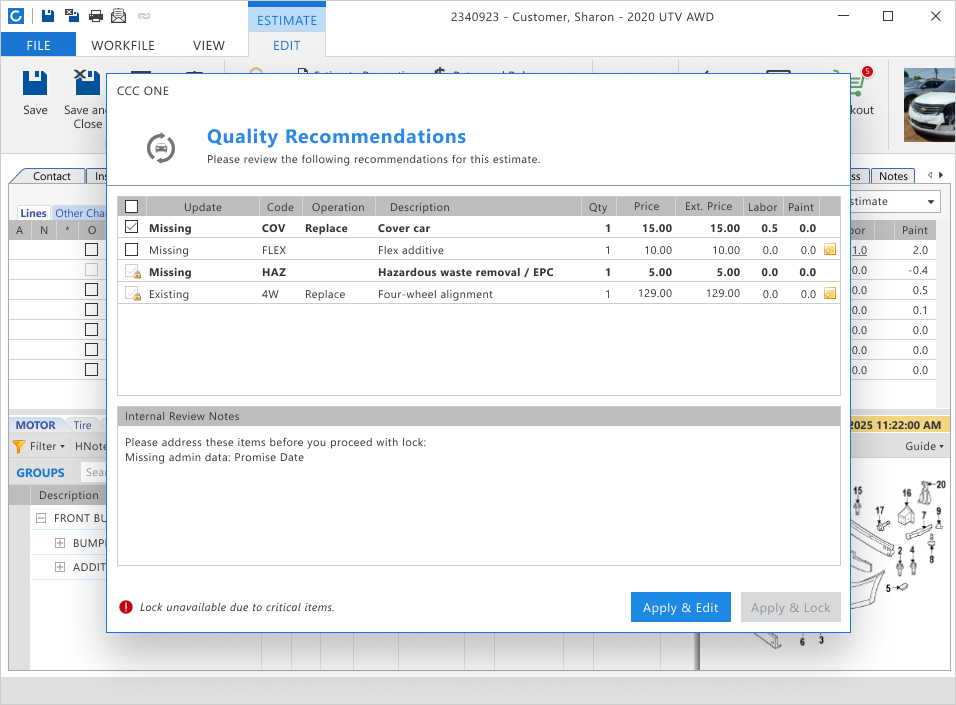This screenshot has width=956, height=705.
Task: Open the FILE menu
Action: click(38, 45)
